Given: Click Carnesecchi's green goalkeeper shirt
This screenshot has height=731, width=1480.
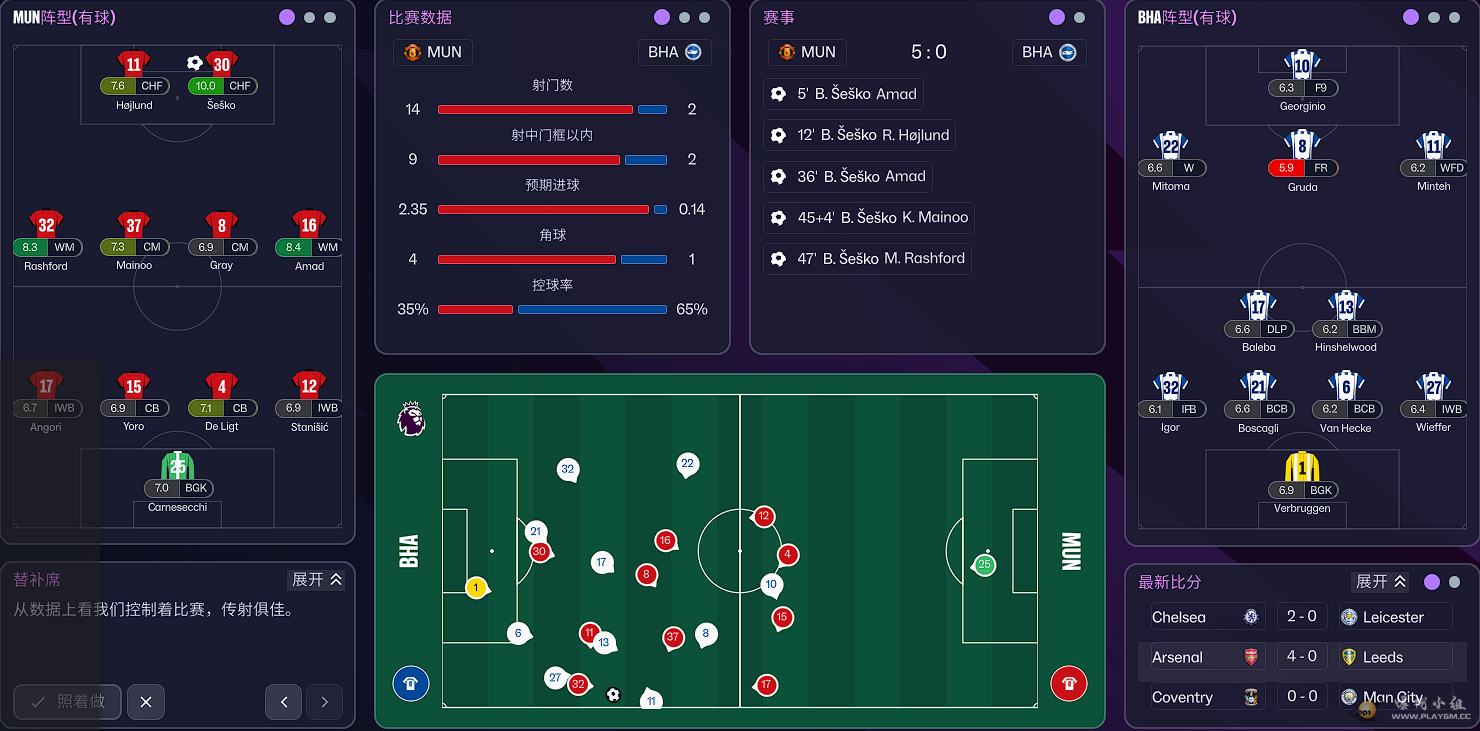Looking at the screenshot, I should [x=177, y=466].
